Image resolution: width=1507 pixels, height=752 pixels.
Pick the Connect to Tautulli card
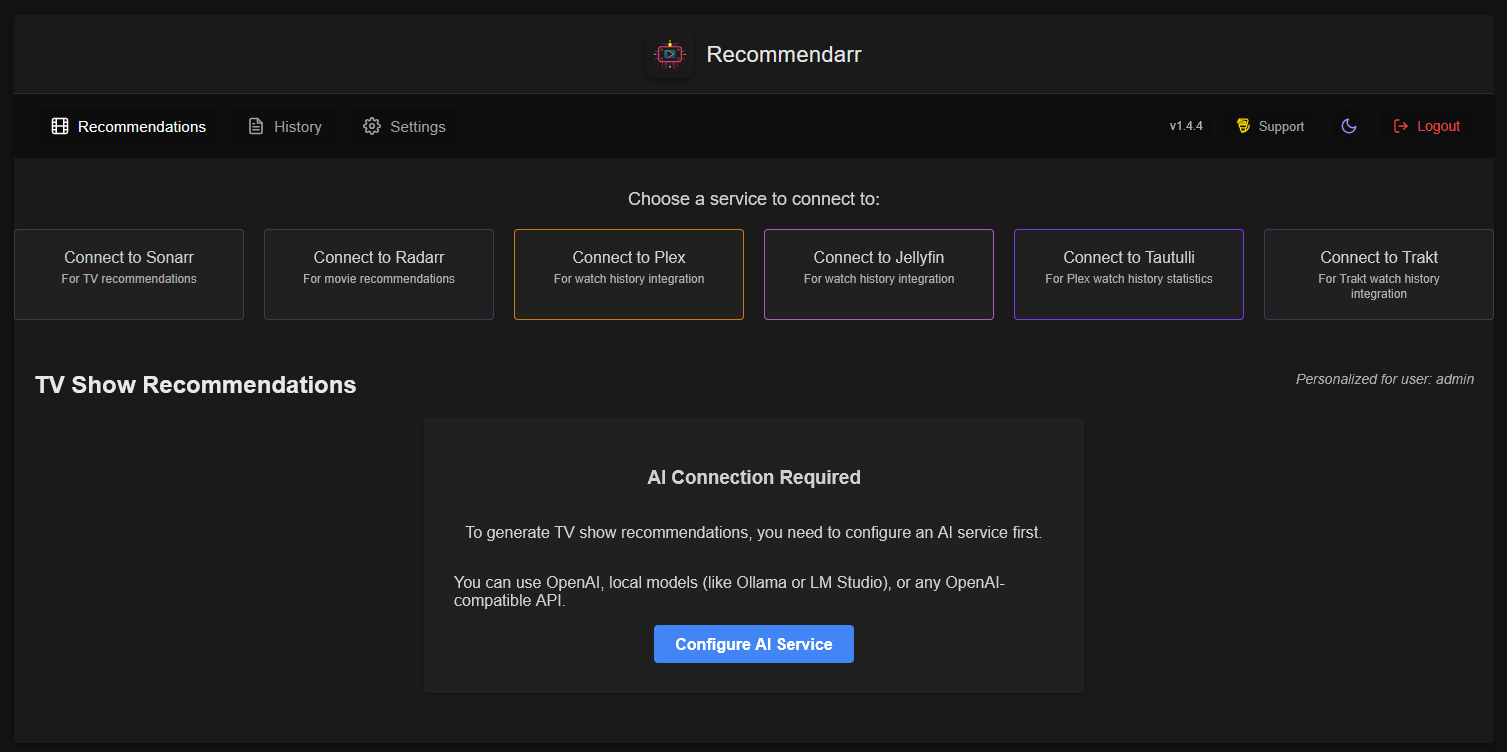tap(1129, 274)
